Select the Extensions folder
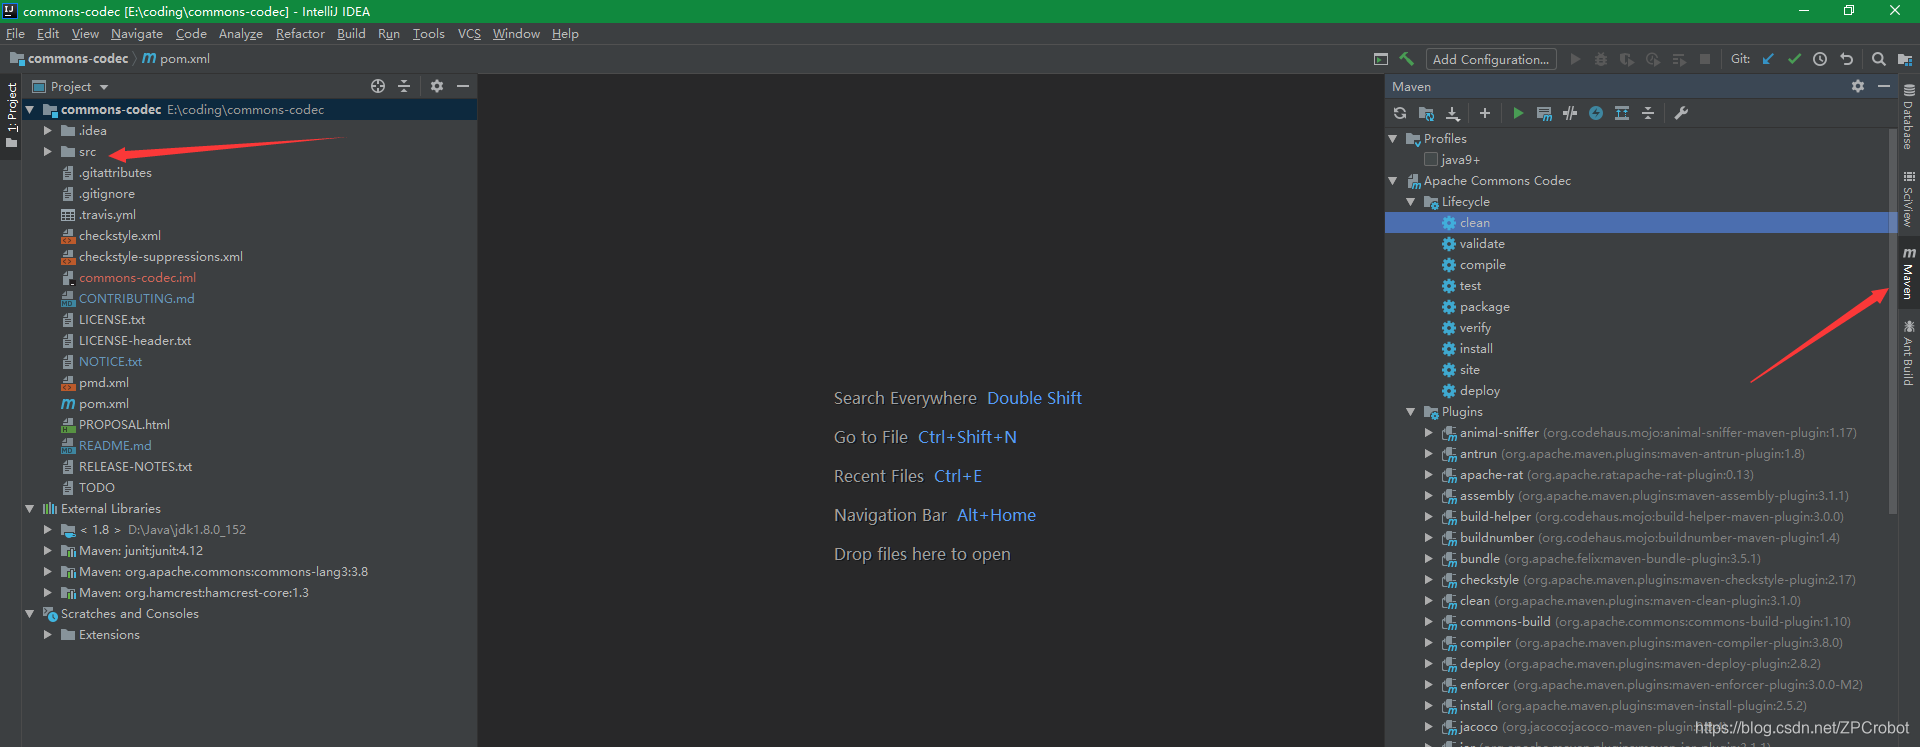 pyautogui.click(x=109, y=635)
